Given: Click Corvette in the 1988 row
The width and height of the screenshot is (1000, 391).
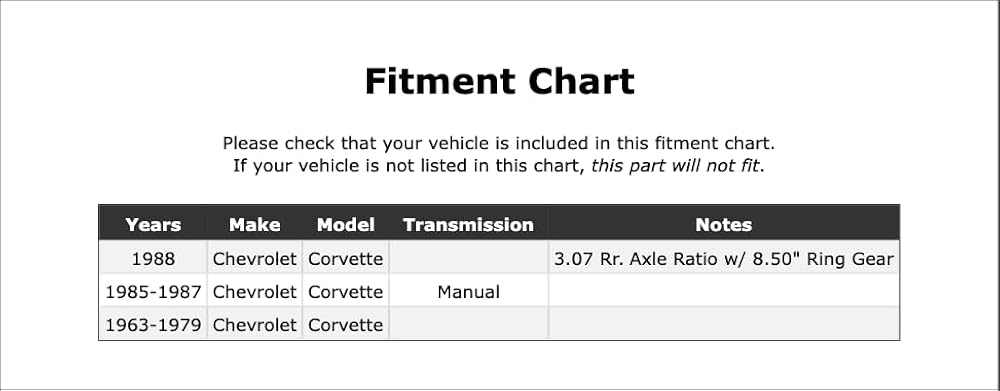Looking at the screenshot, I should 346,259.
